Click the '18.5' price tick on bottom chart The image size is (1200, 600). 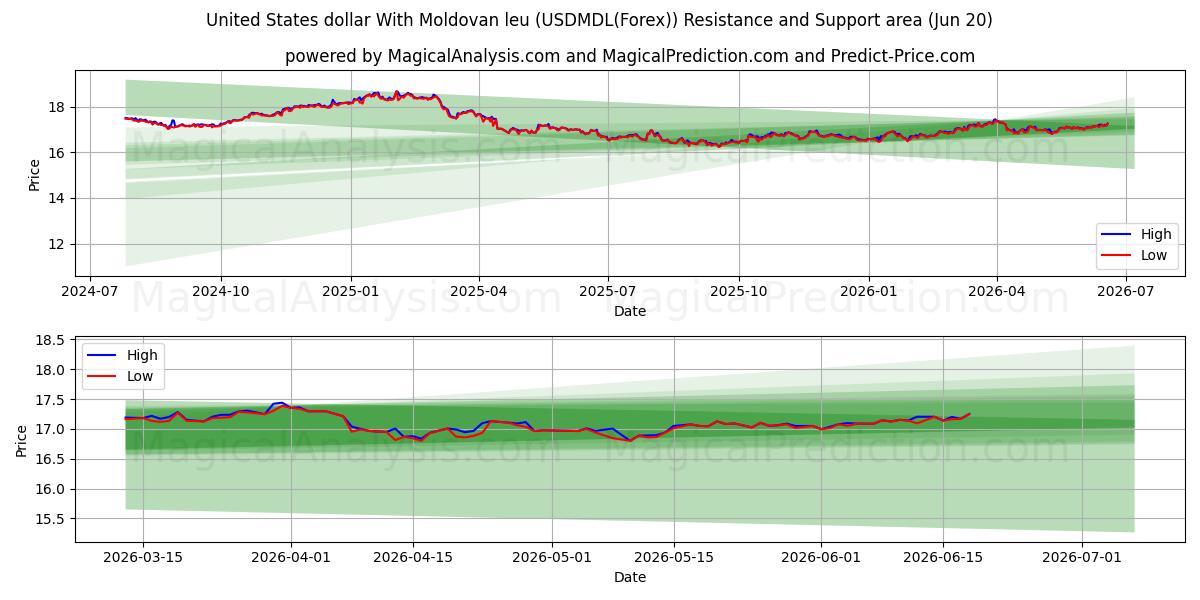(52, 340)
